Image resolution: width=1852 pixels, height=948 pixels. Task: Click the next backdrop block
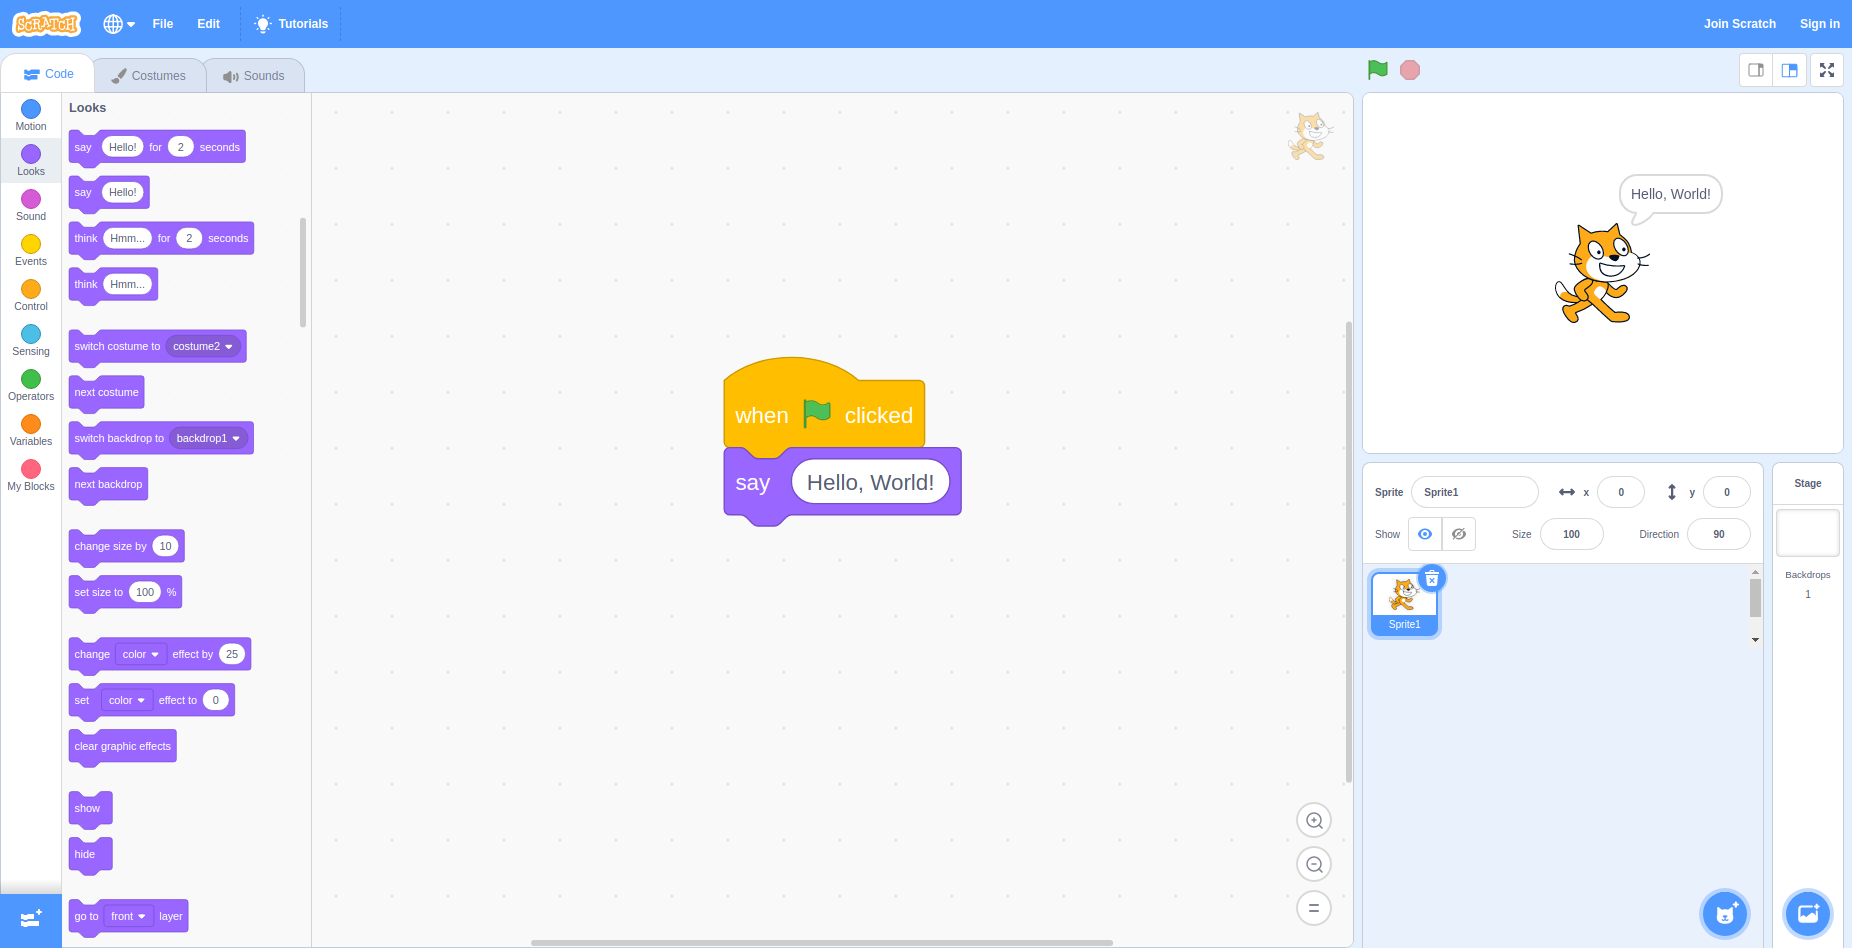click(108, 485)
